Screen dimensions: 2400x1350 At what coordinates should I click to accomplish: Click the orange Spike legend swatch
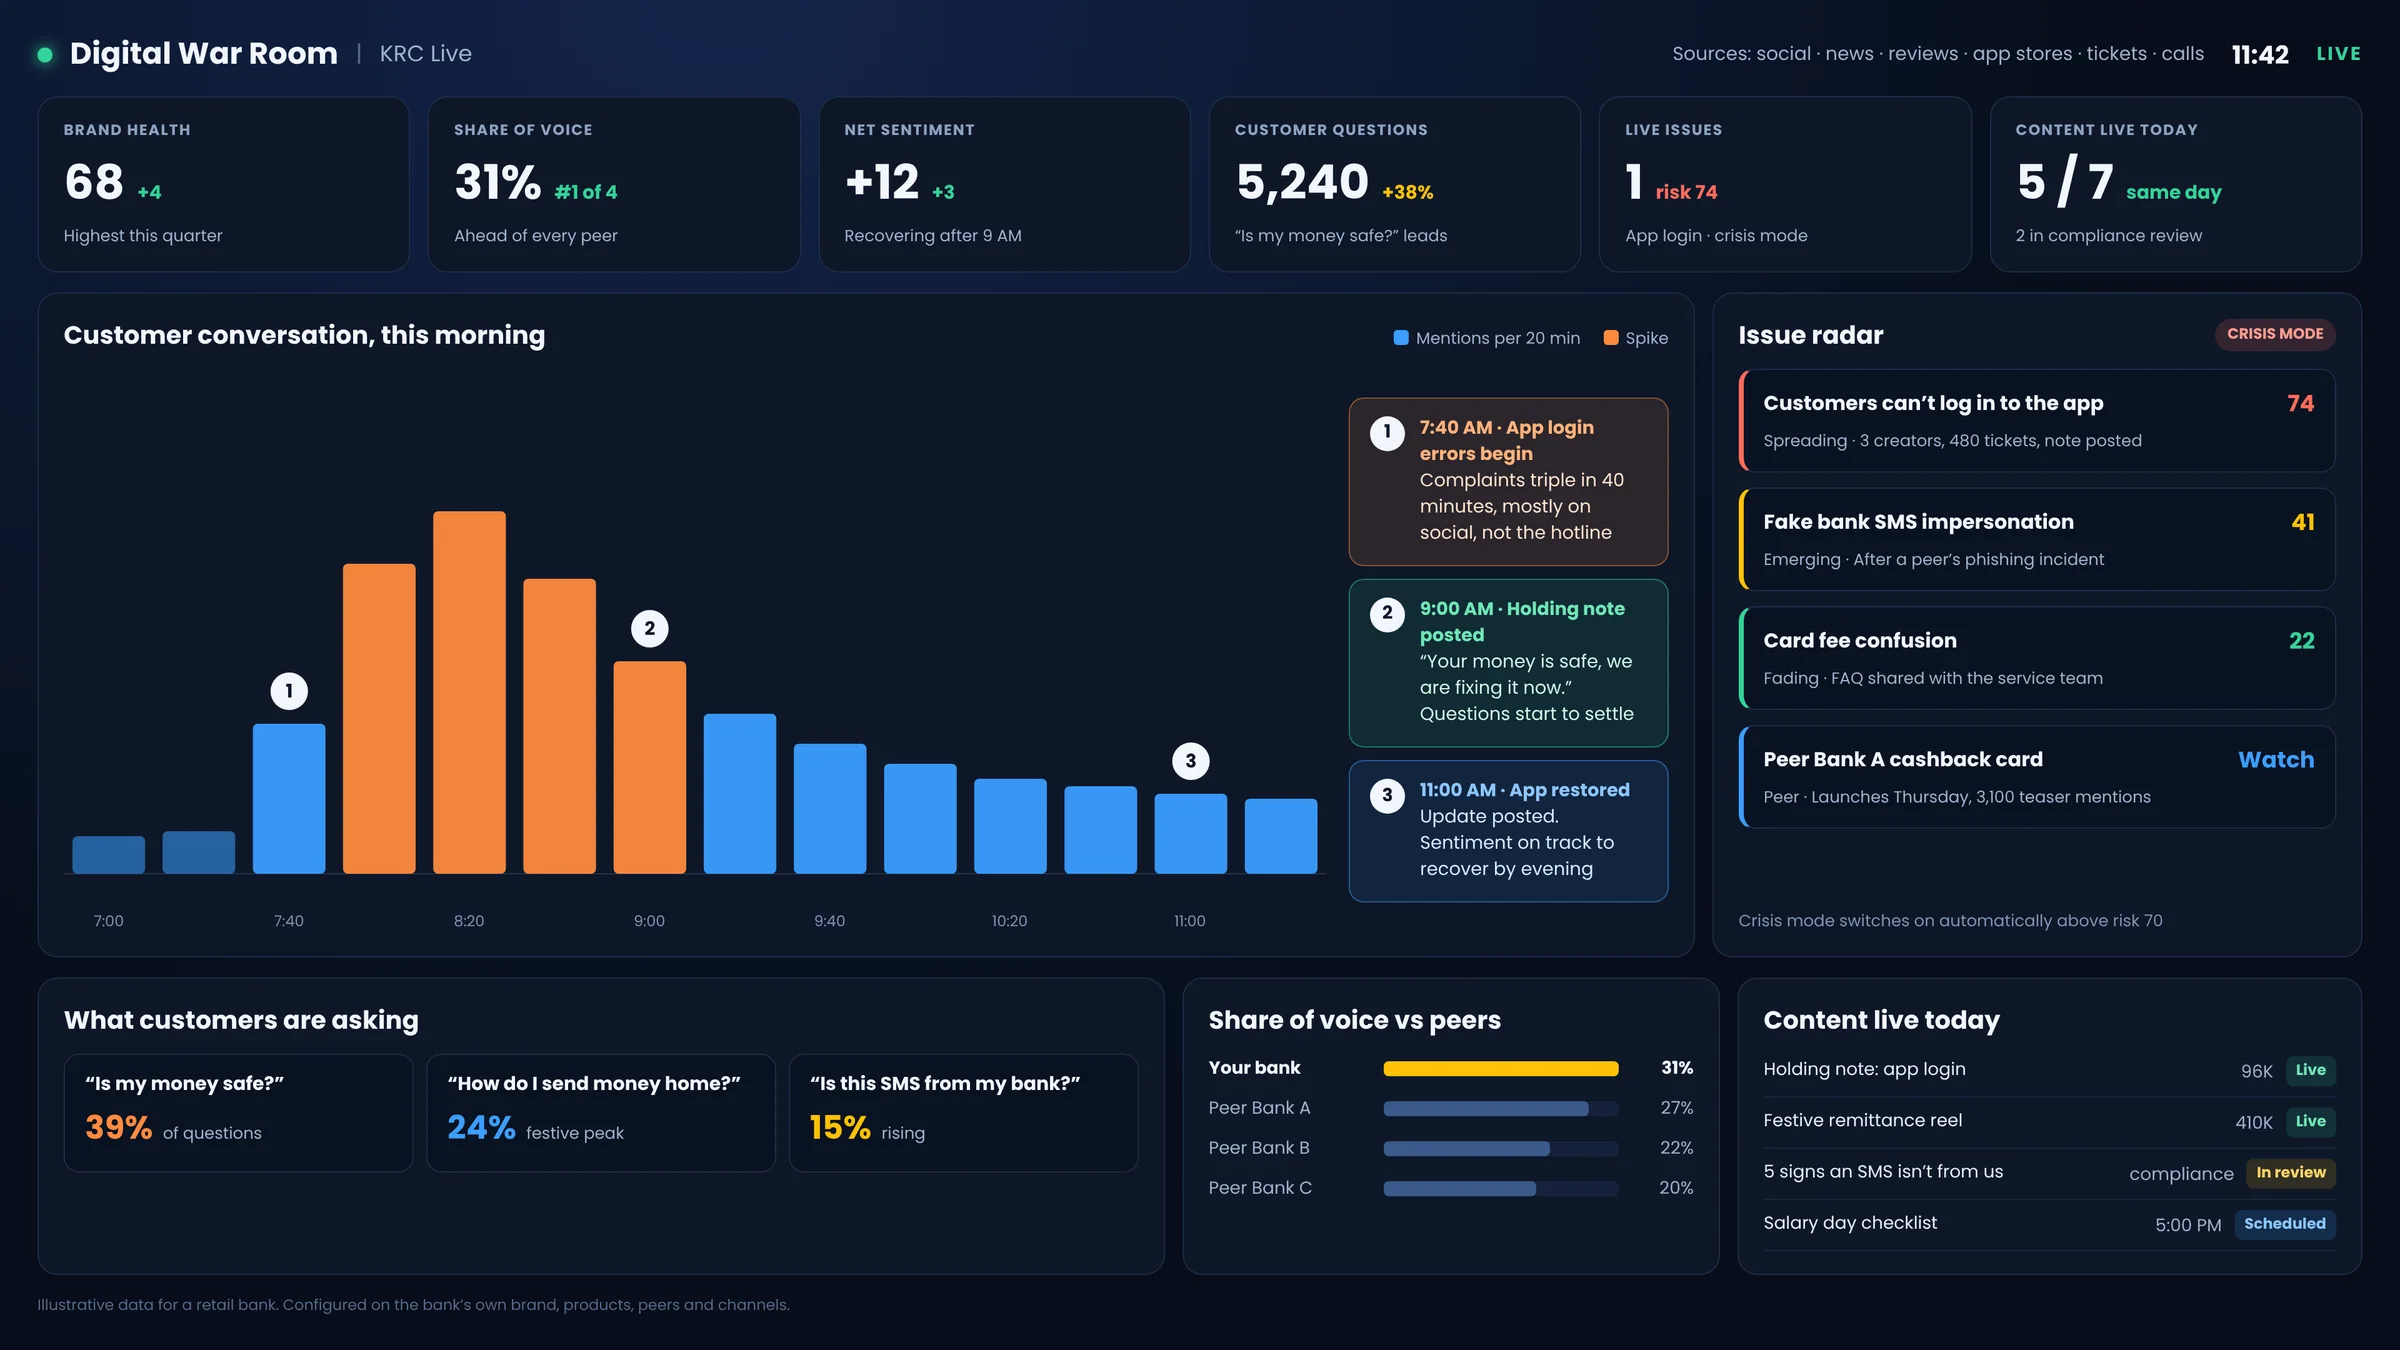[x=1611, y=338]
